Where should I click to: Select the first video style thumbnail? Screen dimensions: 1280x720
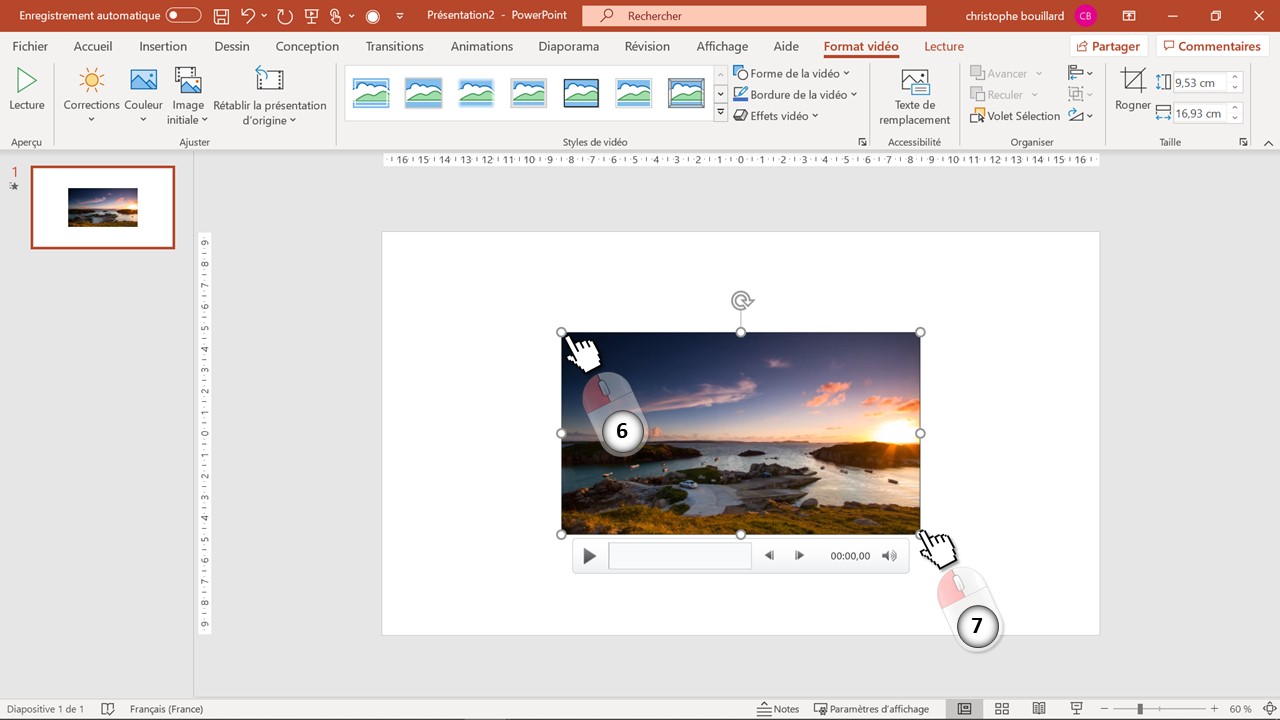(371, 93)
